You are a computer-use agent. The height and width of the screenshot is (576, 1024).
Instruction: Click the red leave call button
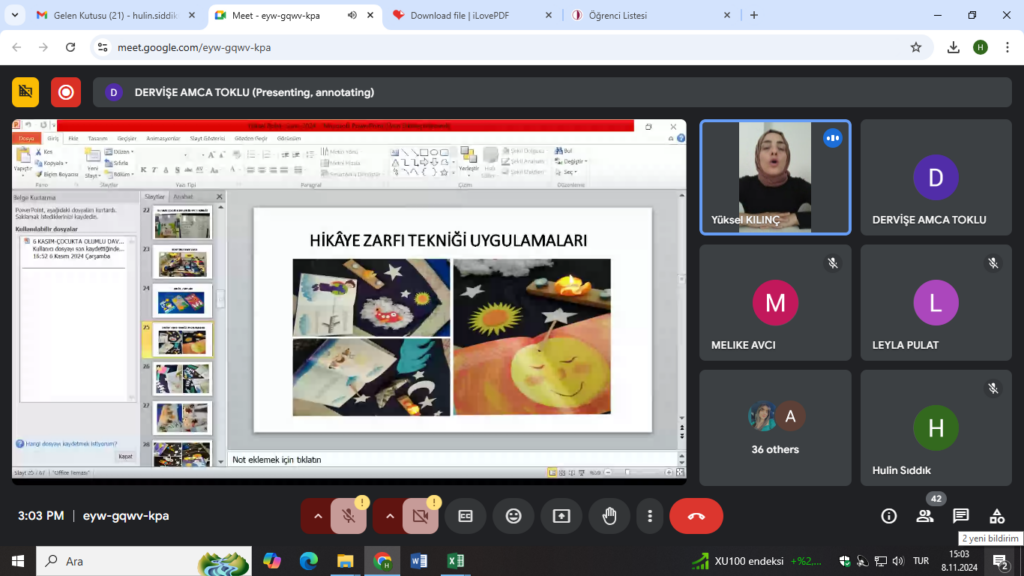[x=696, y=516]
